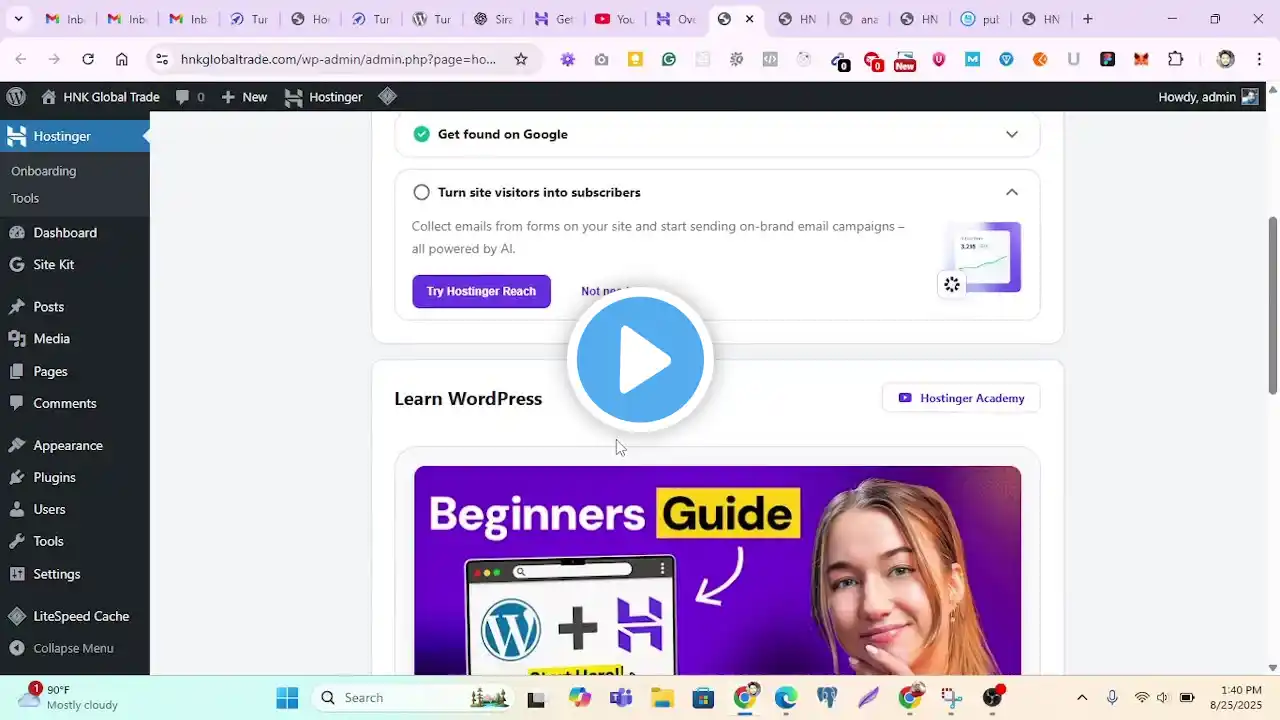Image resolution: width=1280 pixels, height=720 pixels.
Task: Visit site via HNK Global Trade home link
Action: (100, 97)
